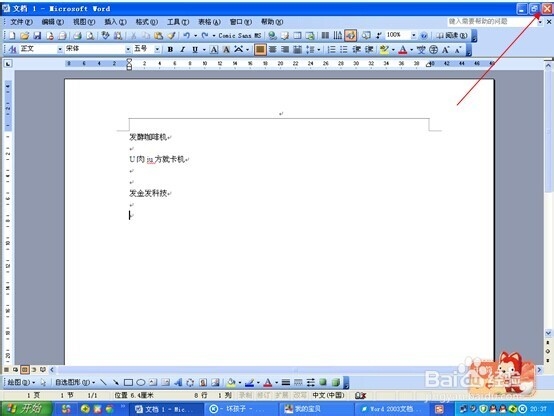Open the underline style dropdown arrow
The width and height of the screenshot is (554, 416).
pos(204,50)
